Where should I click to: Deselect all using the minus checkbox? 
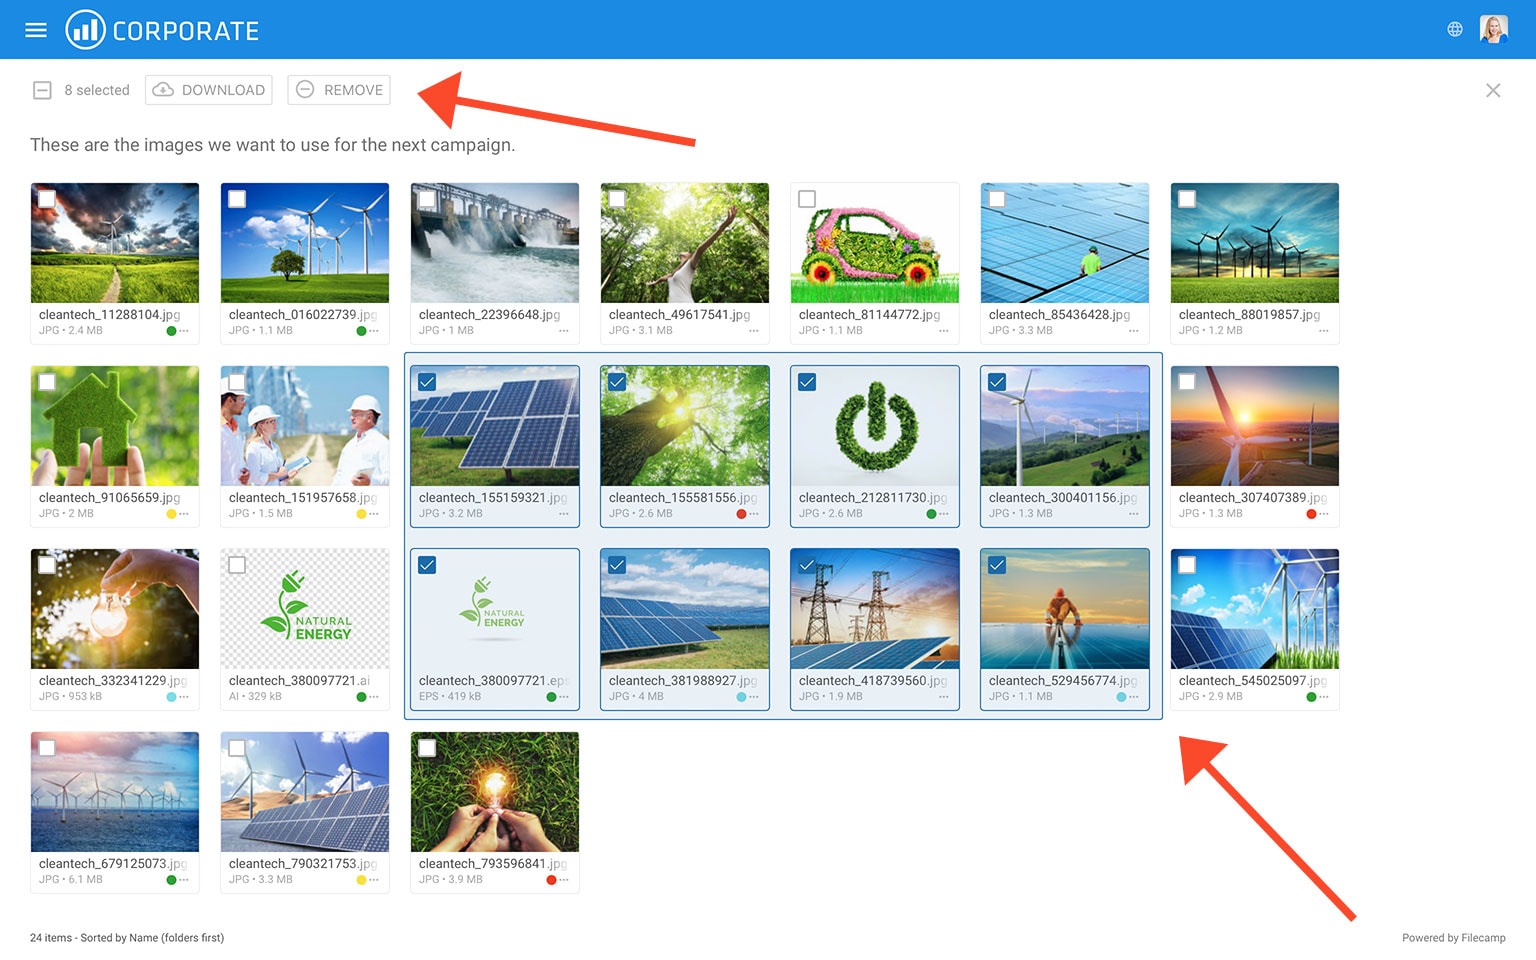click(42, 90)
